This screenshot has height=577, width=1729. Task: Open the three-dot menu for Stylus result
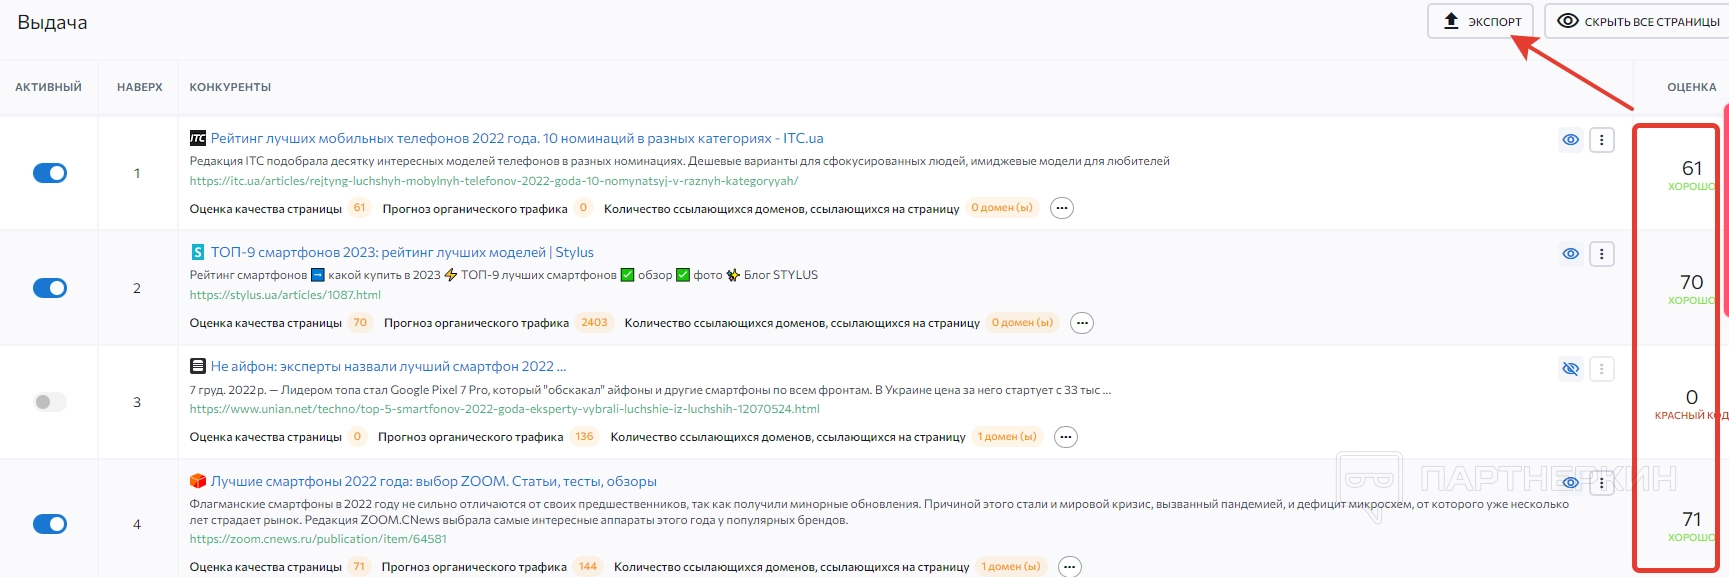tap(1602, 254)
